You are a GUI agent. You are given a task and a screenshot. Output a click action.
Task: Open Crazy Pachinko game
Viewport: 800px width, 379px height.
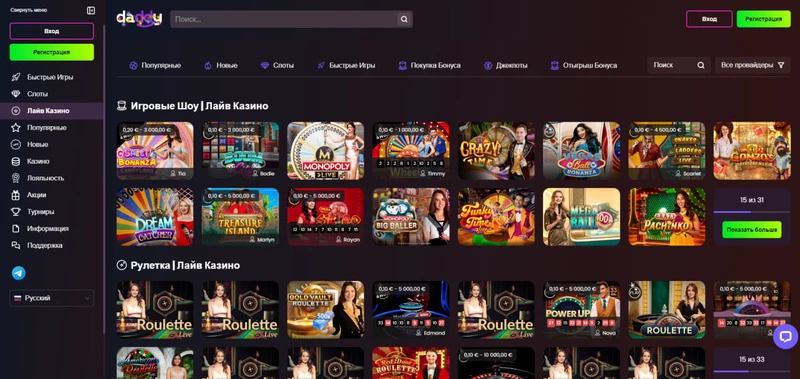point(666,217)
